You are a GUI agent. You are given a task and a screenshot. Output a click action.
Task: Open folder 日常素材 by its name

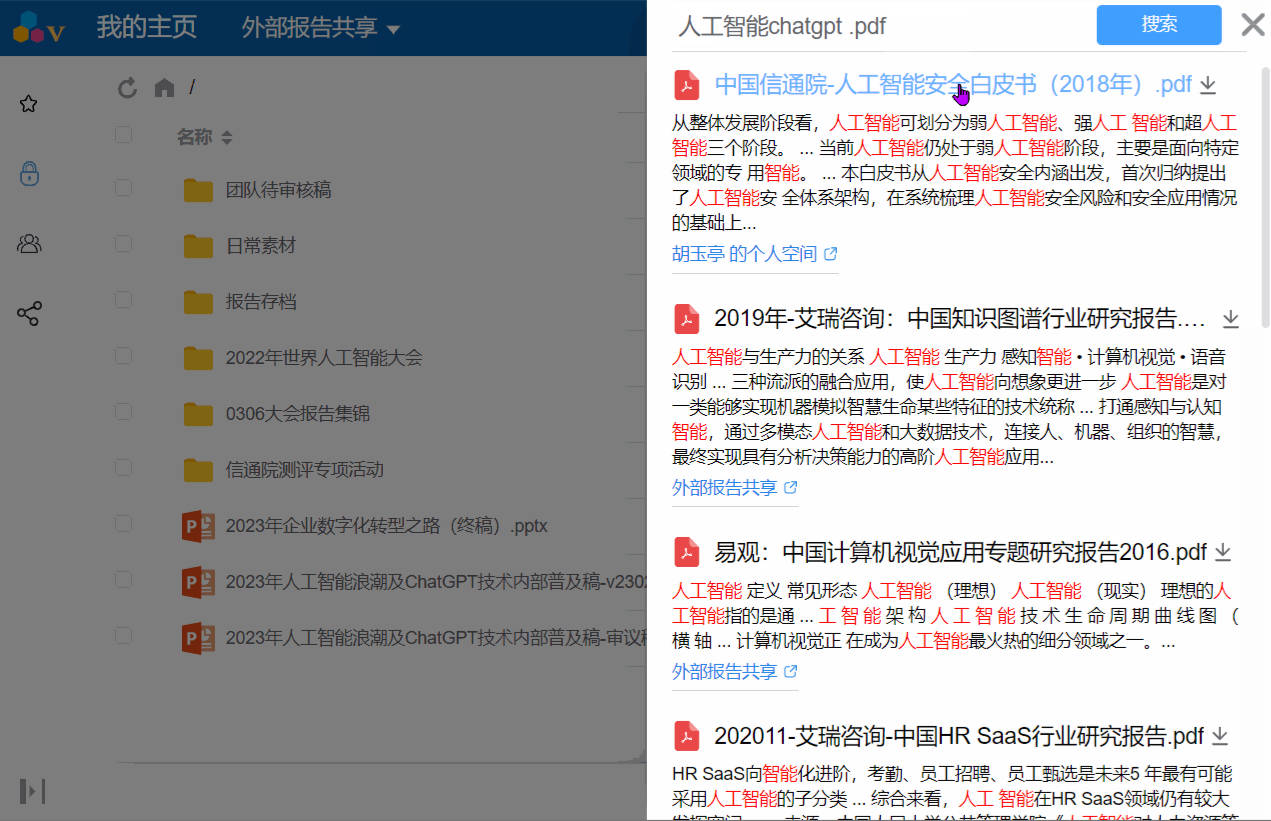pos(261,246)
